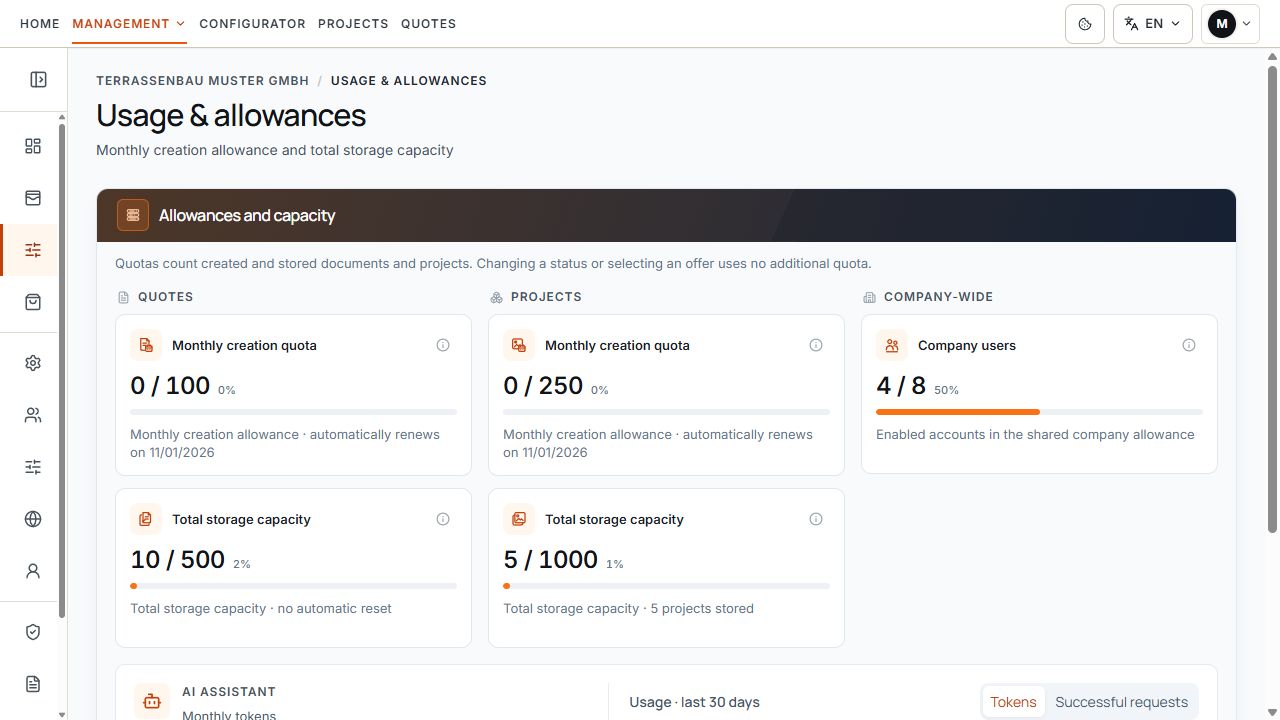Click the "4 / 8" company users value
The width and height of the screenshot is (1280, 720).
(901, 386)
